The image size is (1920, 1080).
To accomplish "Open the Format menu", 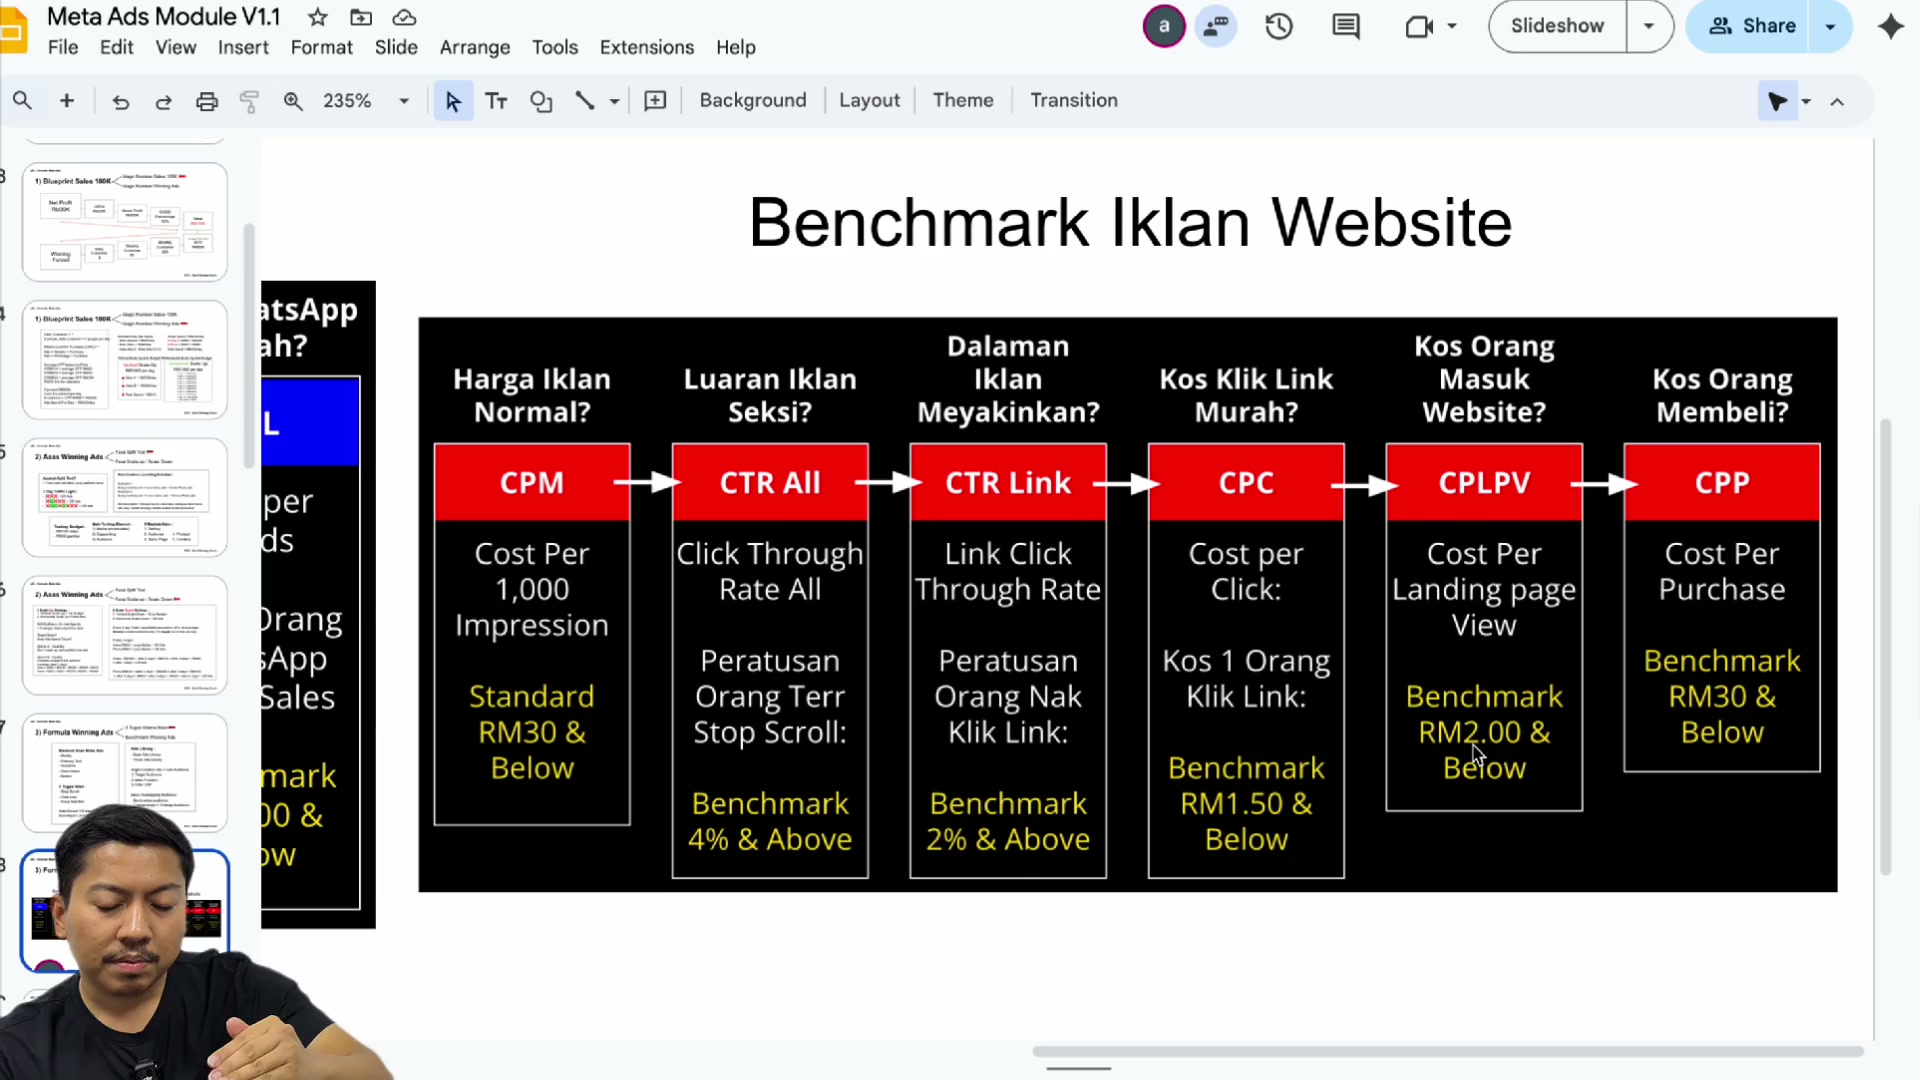I will (321, 47).
